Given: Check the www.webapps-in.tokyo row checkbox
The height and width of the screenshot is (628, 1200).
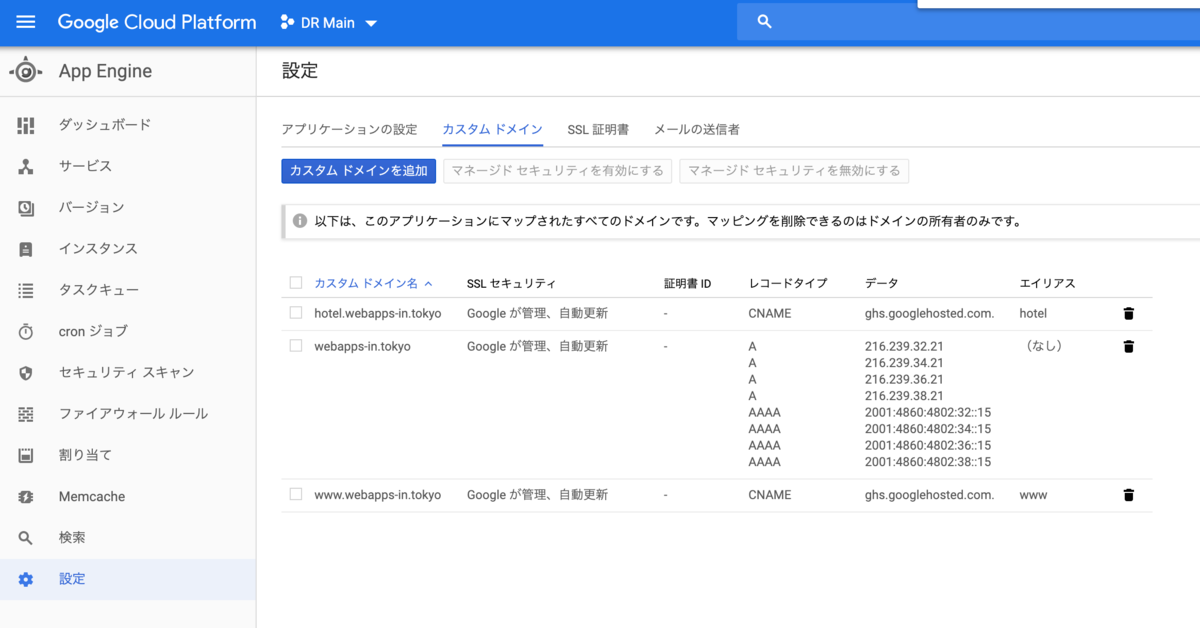Looking at the screenshot, I should point(295,494).
